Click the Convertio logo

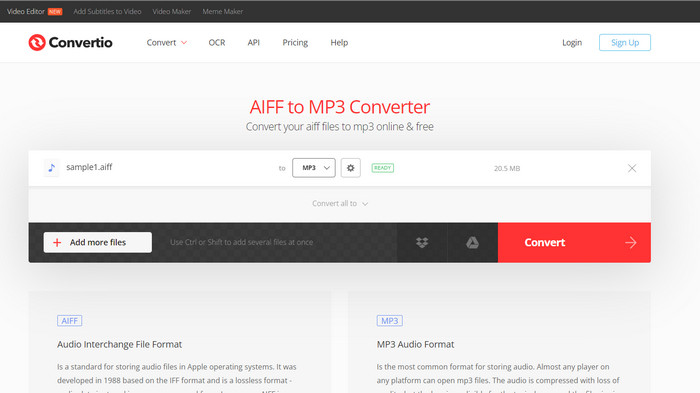click(71, 42)
